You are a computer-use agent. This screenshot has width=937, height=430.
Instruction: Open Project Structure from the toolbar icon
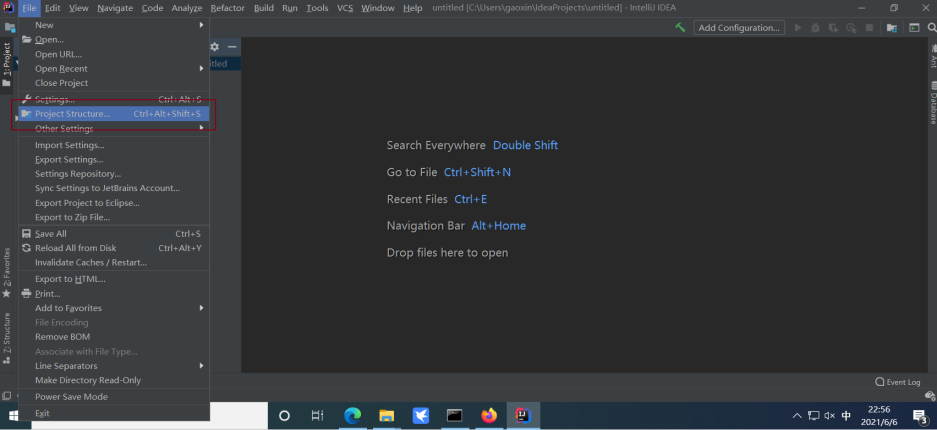[x=891, y=28]
